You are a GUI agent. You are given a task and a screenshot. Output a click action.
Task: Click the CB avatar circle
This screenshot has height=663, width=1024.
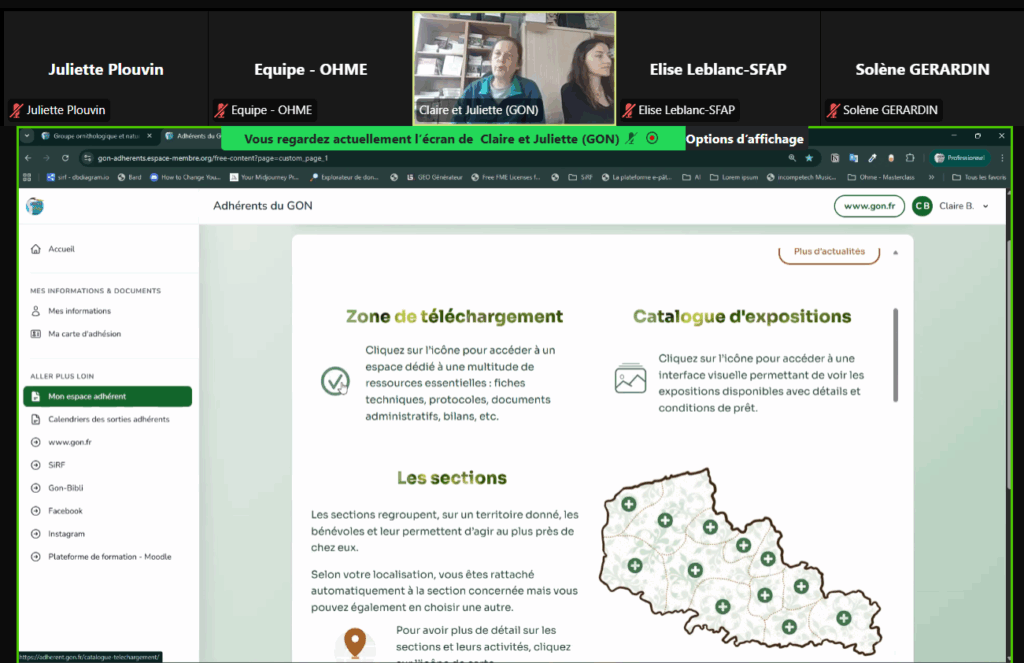(922, 206)
